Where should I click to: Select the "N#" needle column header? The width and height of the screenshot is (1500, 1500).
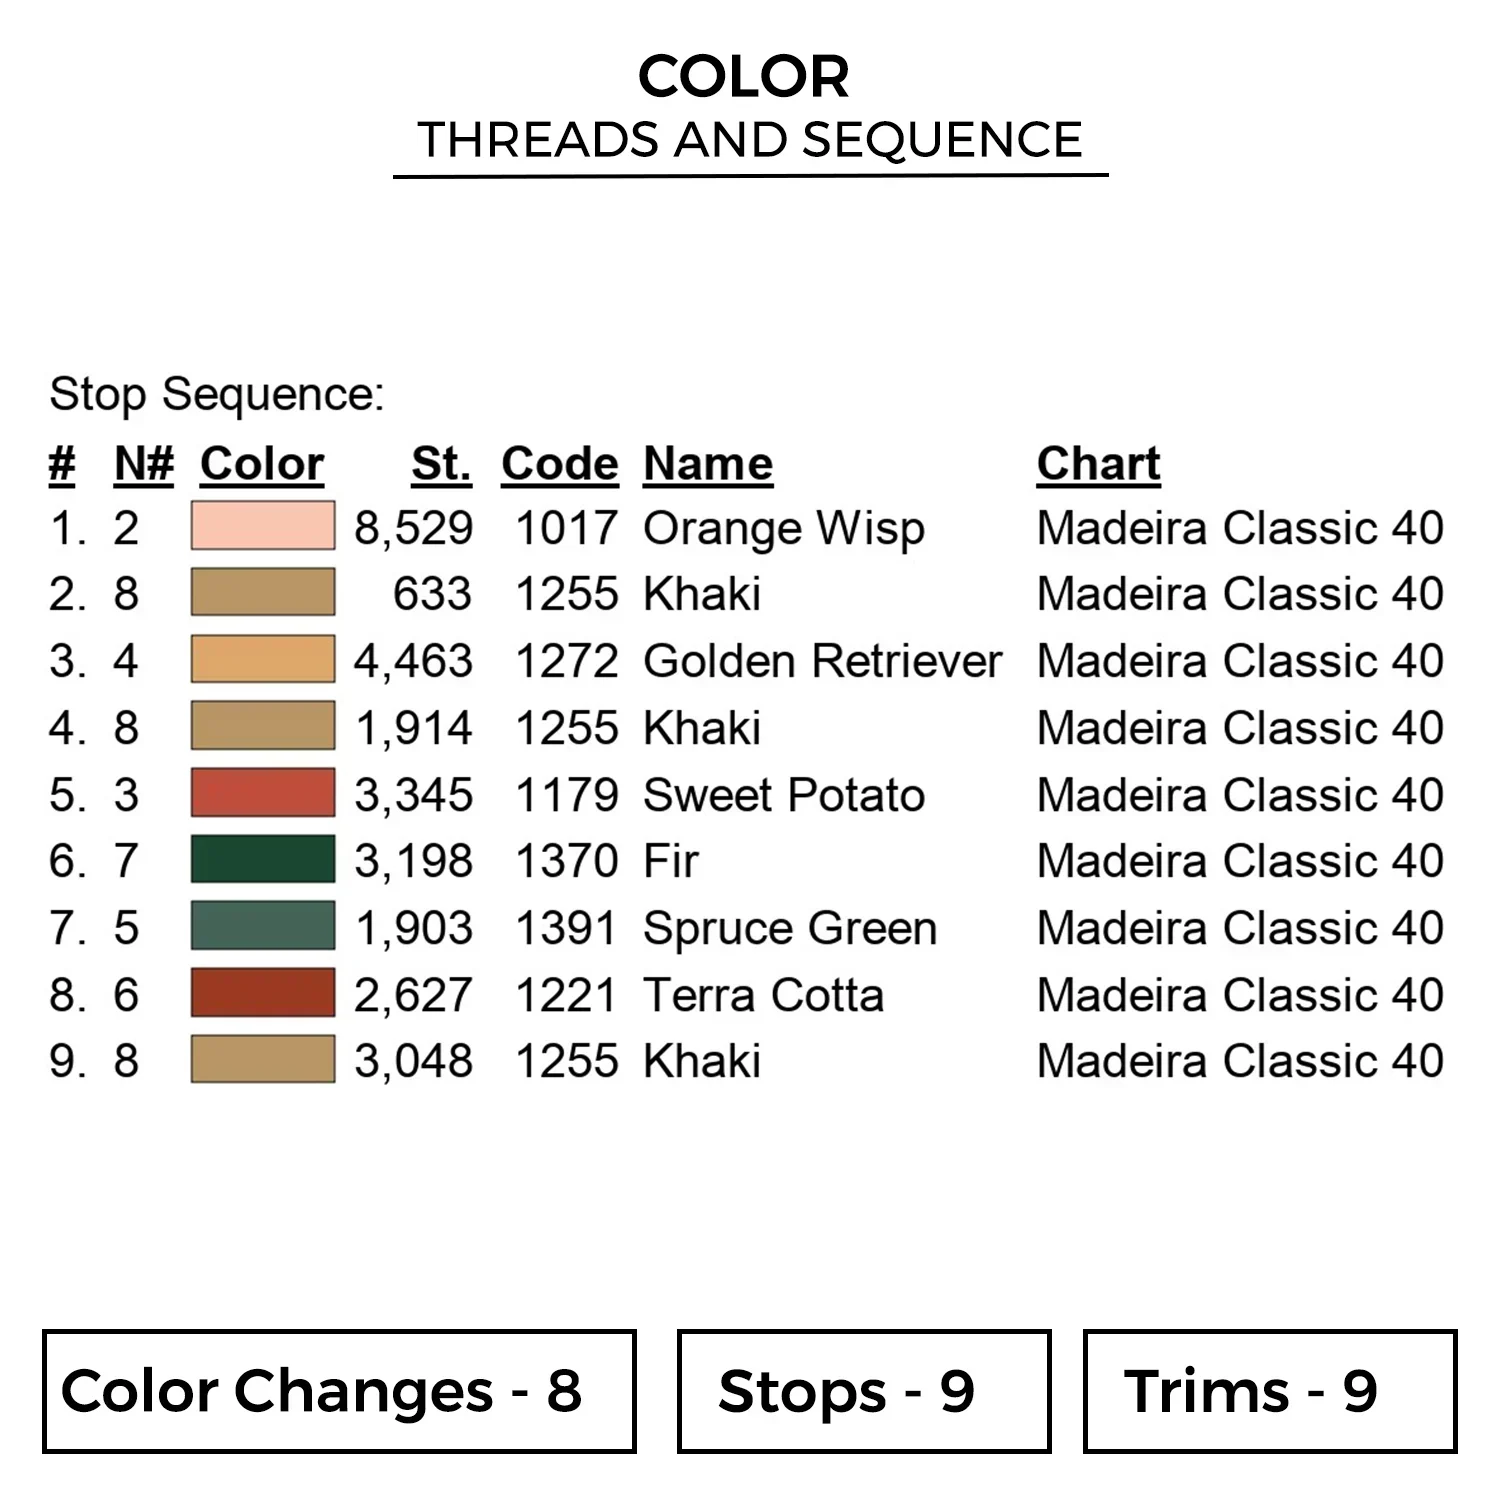click(x=144, y=464)
